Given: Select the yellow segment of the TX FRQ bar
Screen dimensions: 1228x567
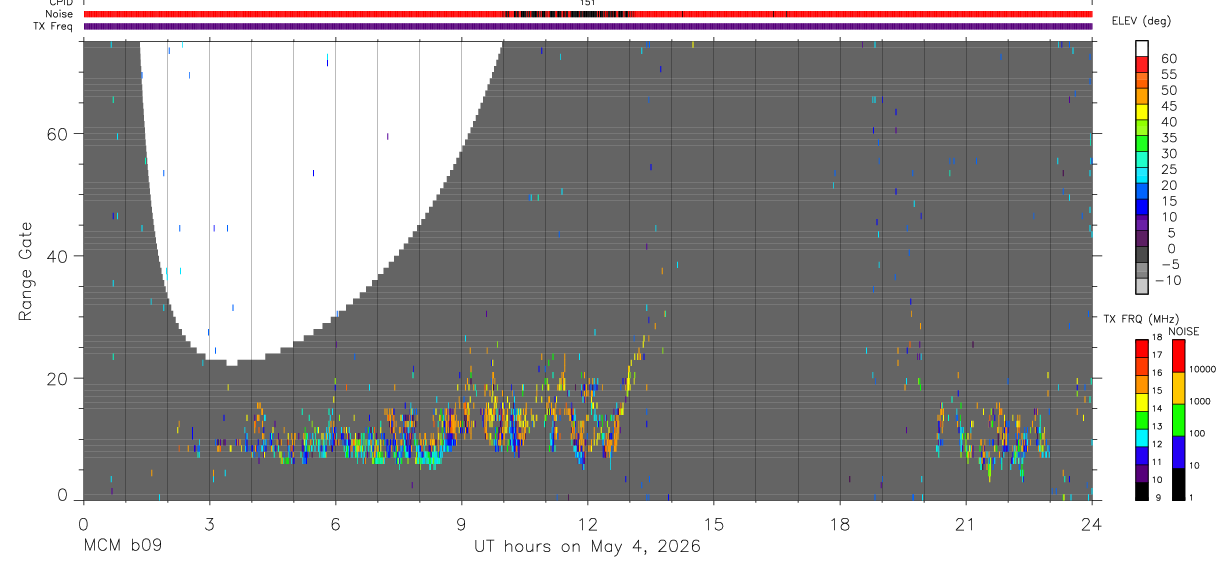Looking at the screenshot, I should point(1142,403).
